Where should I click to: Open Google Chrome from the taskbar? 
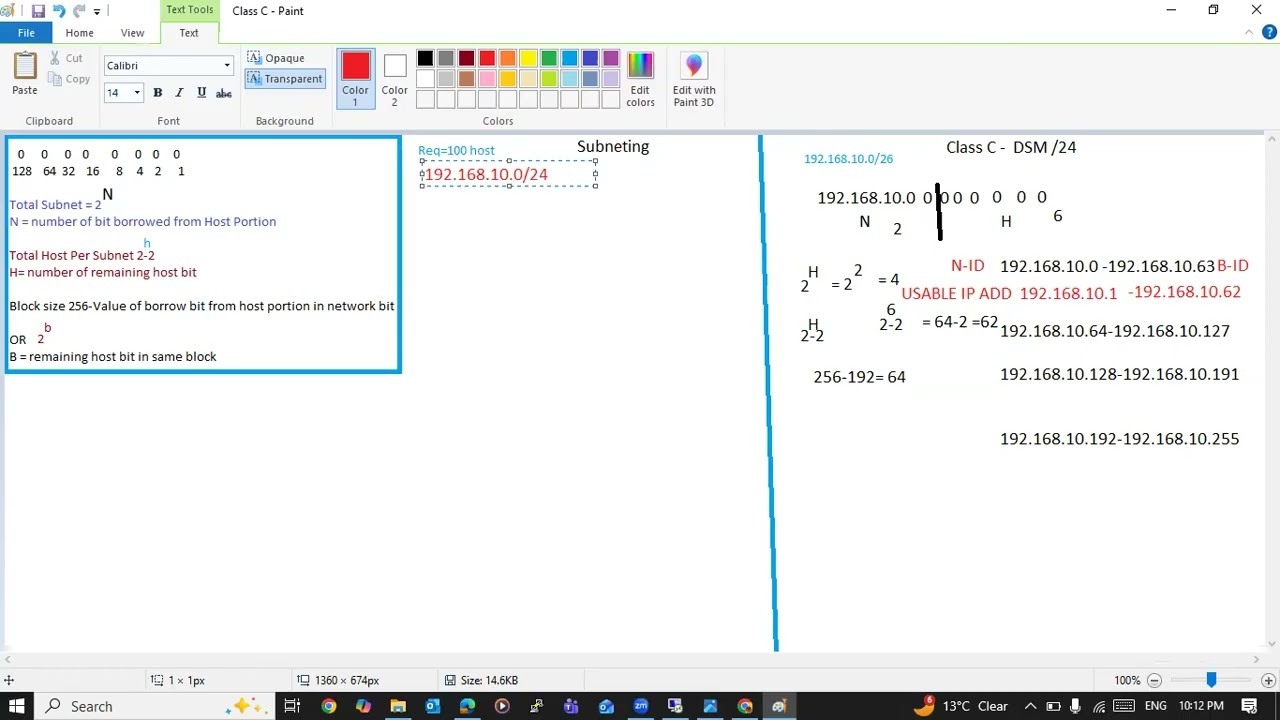(x=328, y=706)
